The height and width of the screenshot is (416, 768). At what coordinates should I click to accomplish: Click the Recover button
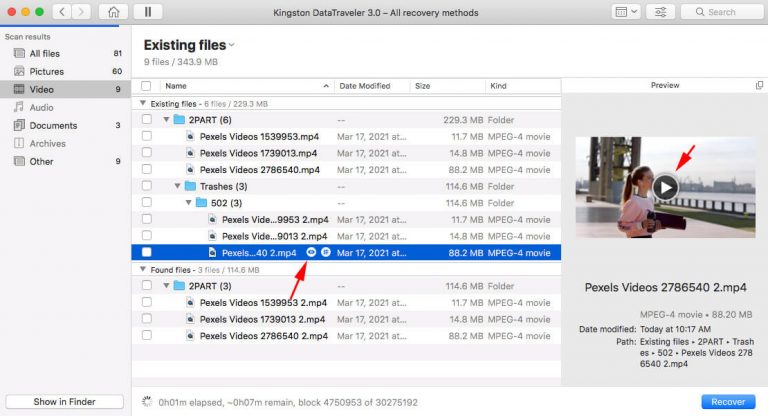click(728, 402)
